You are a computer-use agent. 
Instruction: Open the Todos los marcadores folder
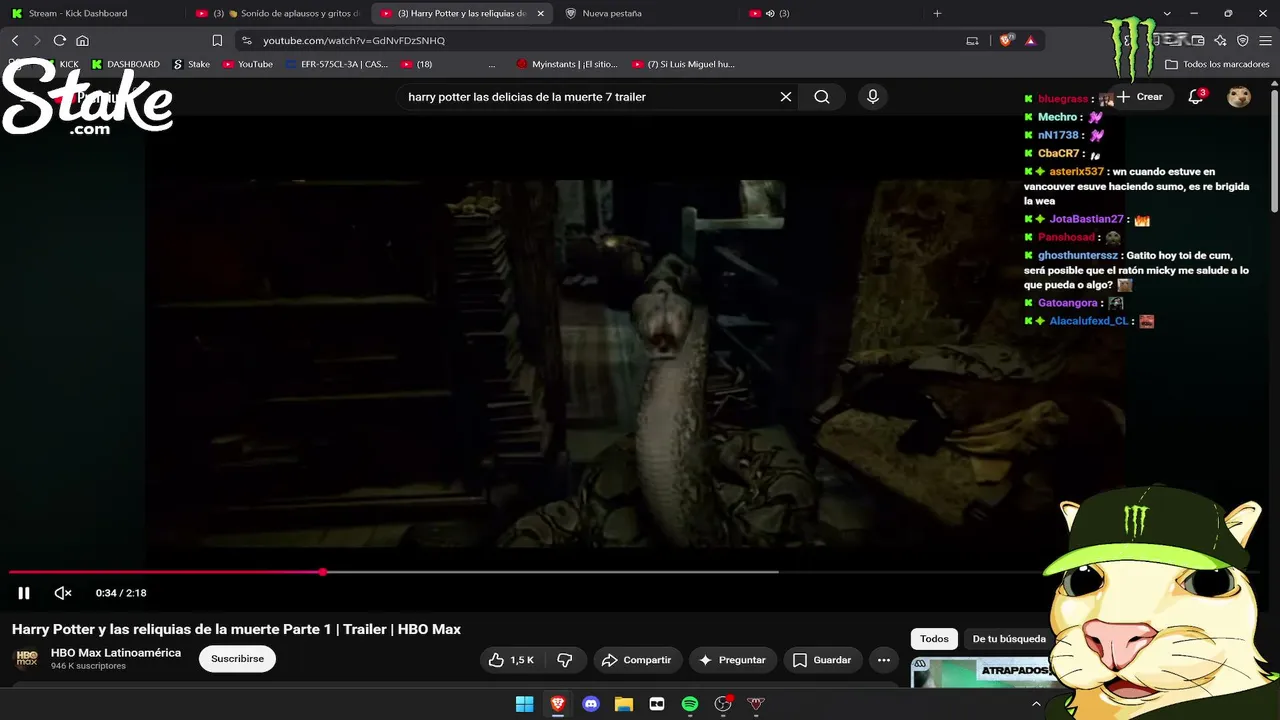tap(1217, 64)
